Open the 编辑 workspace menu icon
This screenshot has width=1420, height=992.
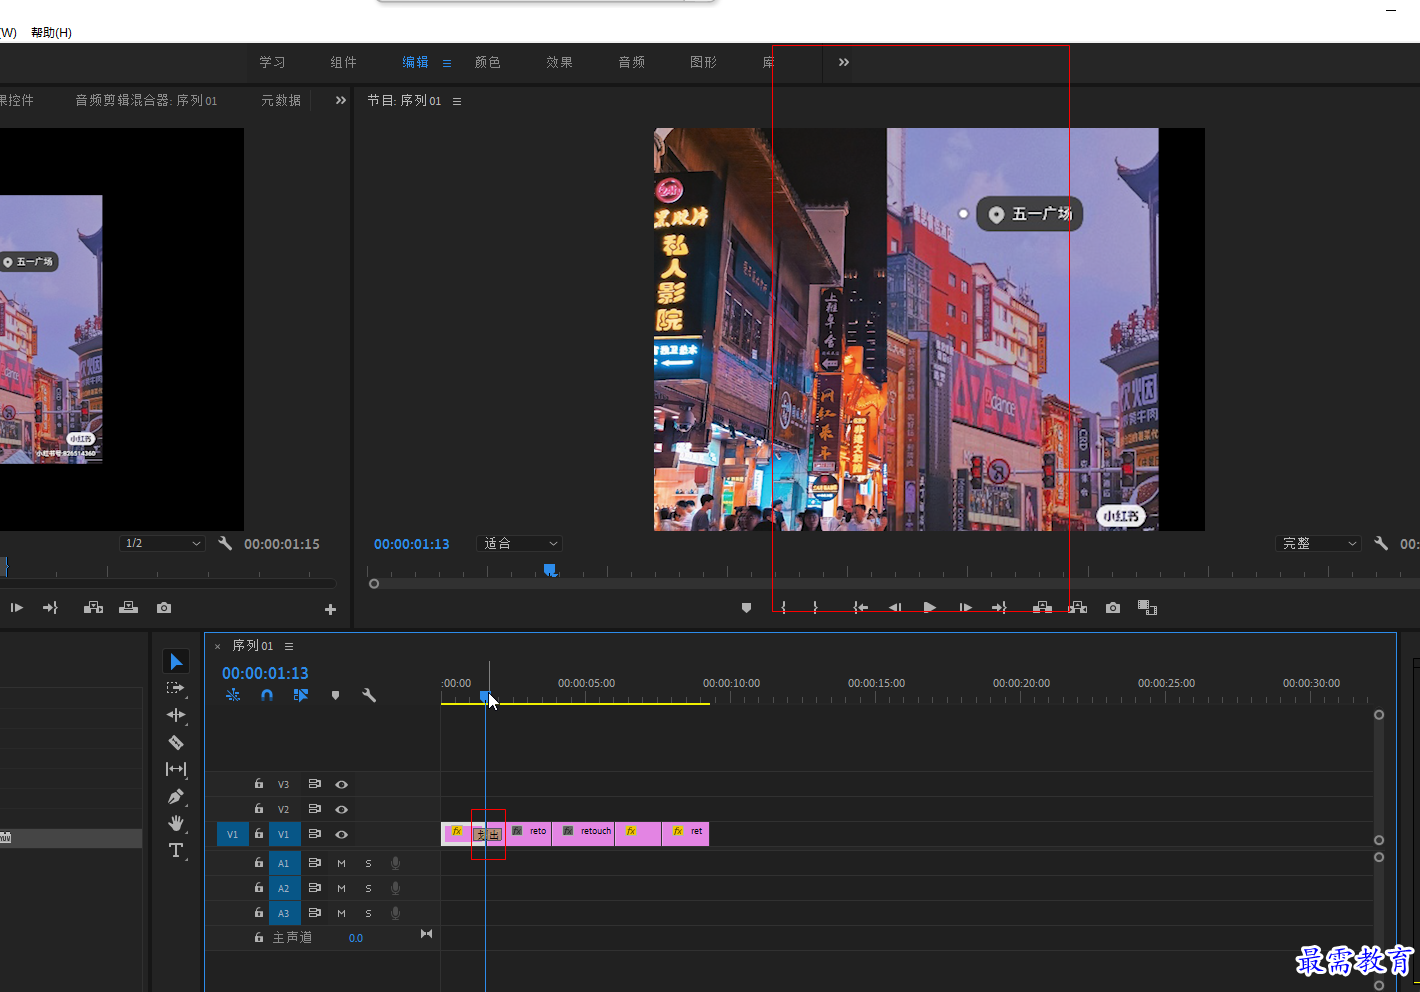(447, 63)
